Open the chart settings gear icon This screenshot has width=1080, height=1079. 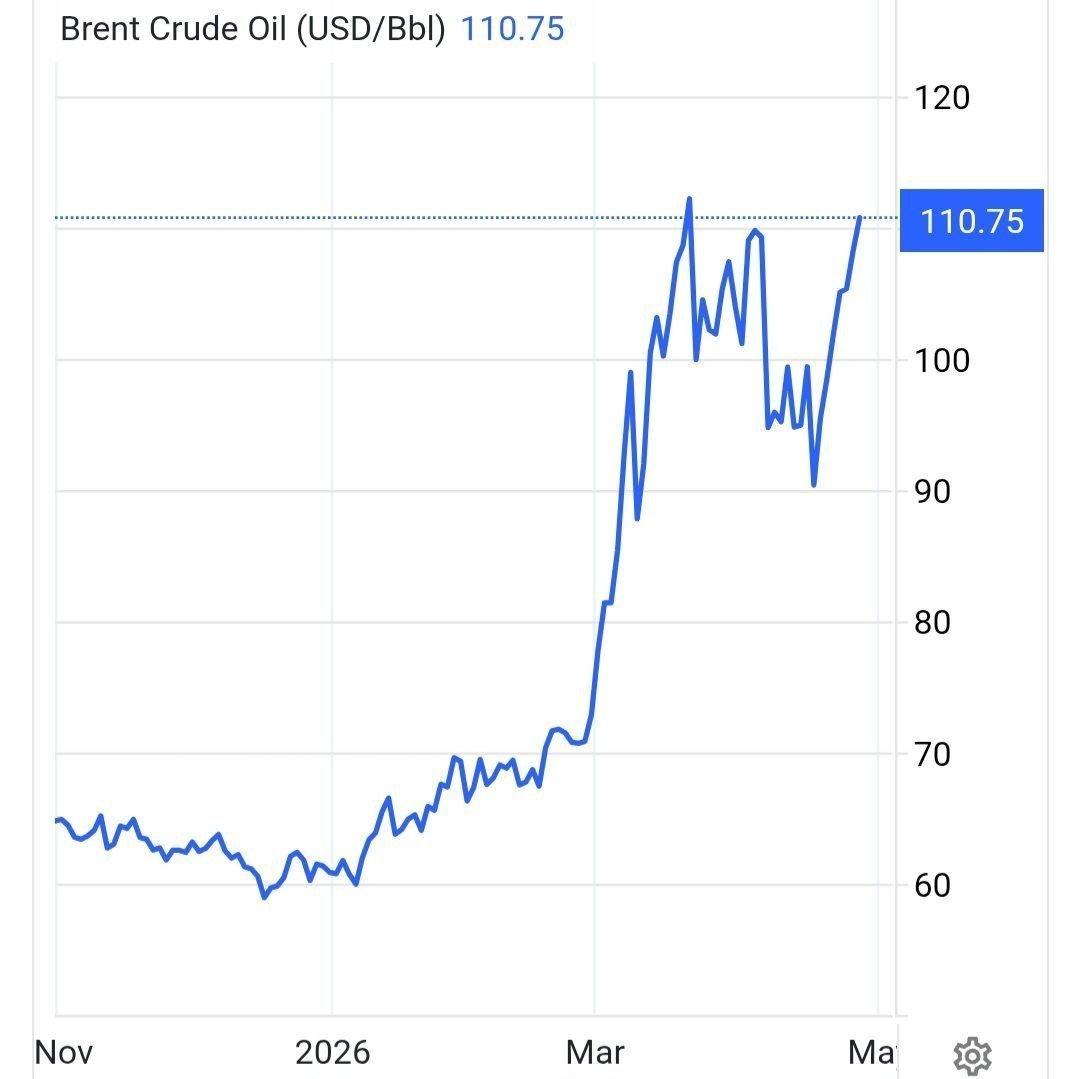(972, 1055)
